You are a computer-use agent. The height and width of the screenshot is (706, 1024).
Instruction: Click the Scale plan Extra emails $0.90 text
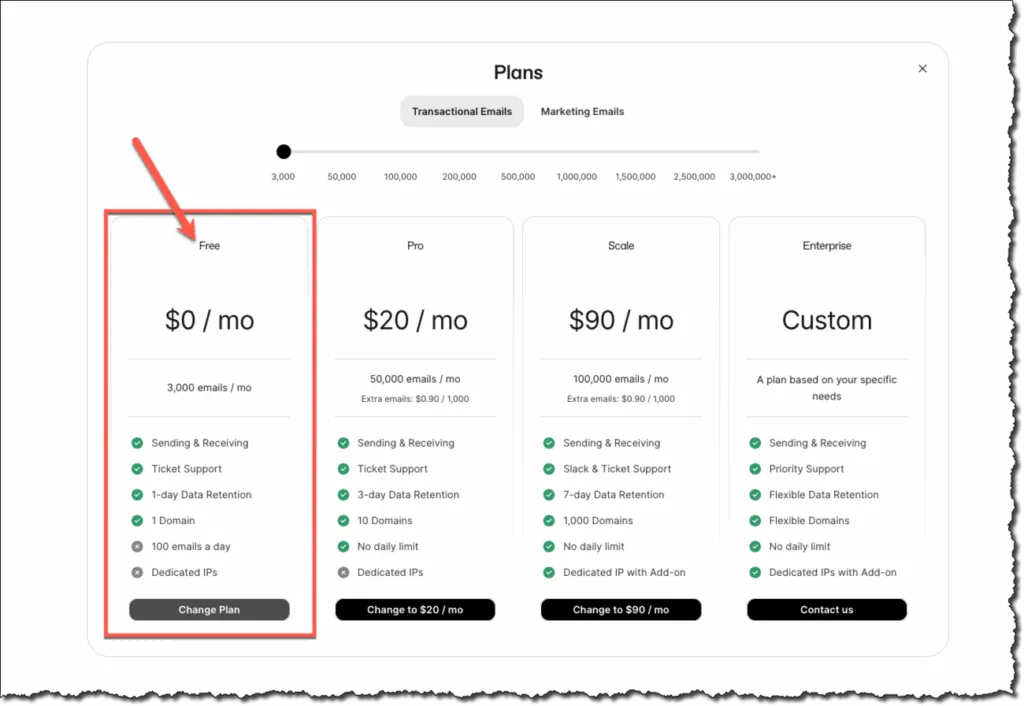coord(620,398)
